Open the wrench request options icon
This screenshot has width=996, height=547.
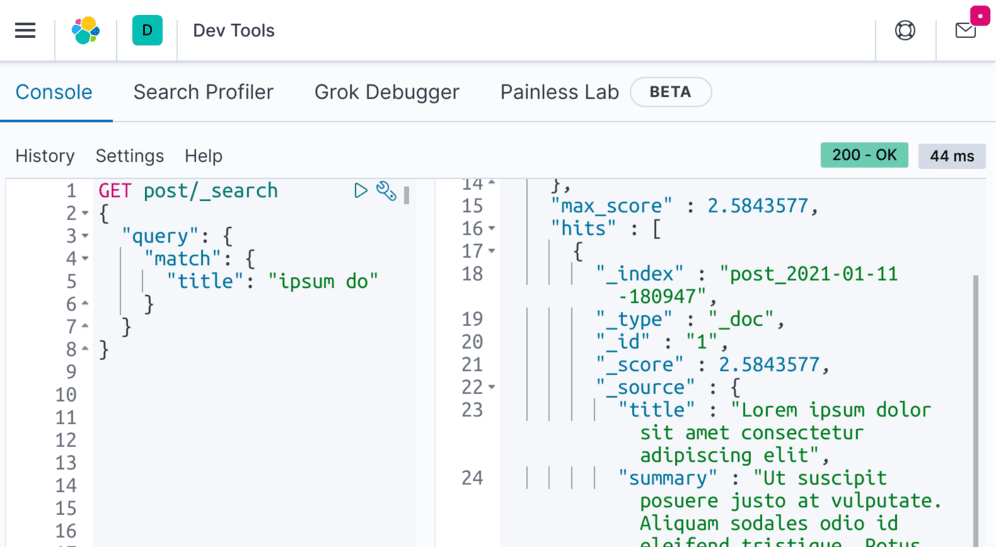click(x=386, y=190)
